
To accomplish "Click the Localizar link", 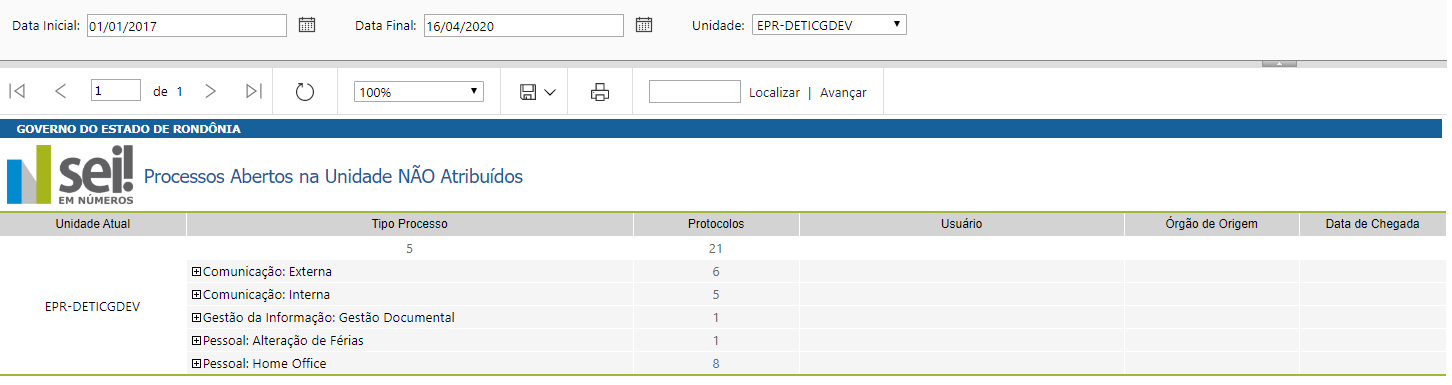I will (774, 92).
